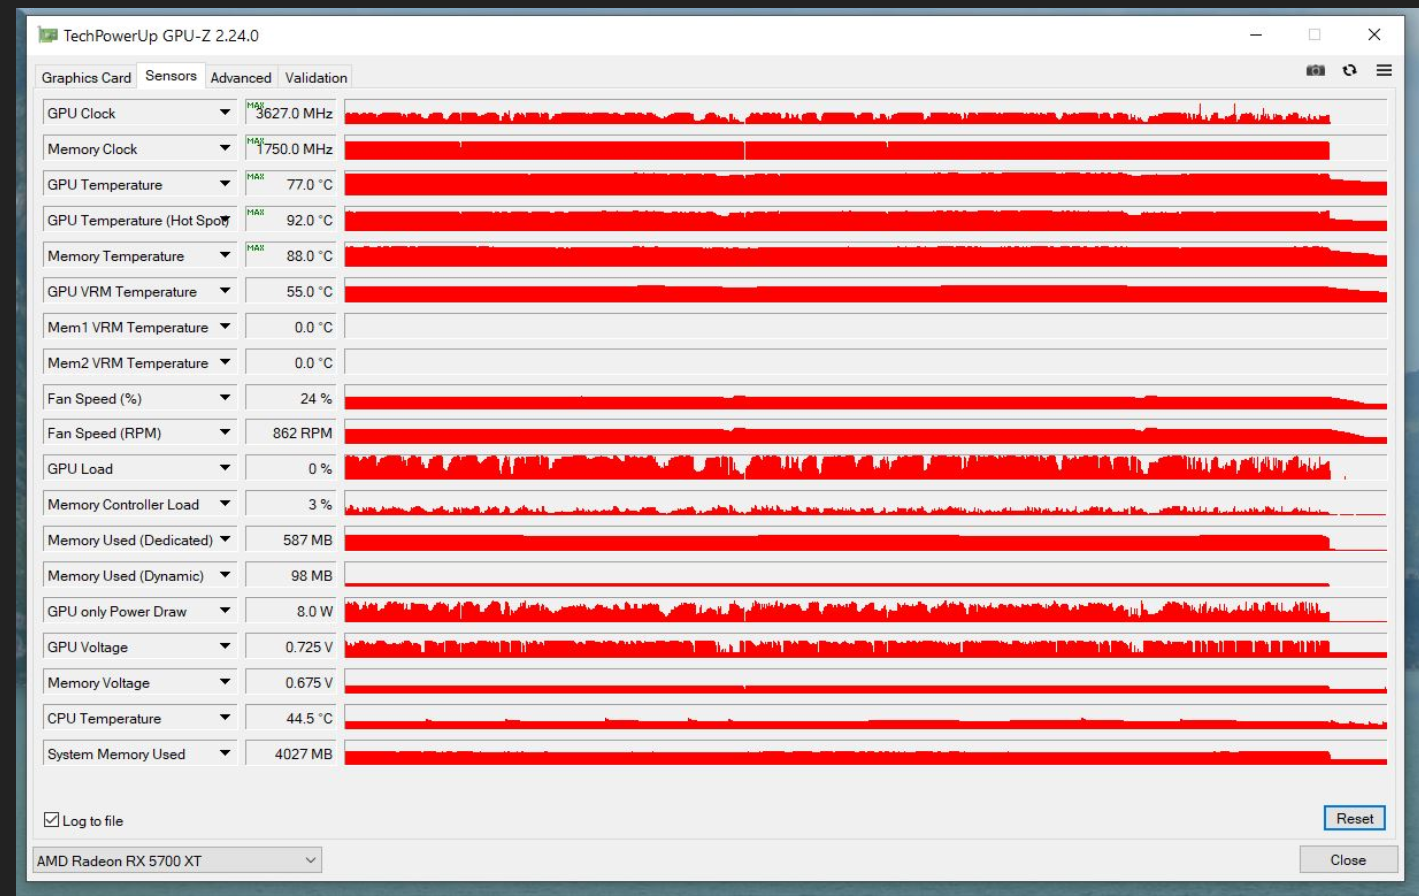Image resolution: width=1419 pixels, height=896 pixels.
Task: Expand the GPU Temperature dropdown arrow
Action: coord(225,184)
